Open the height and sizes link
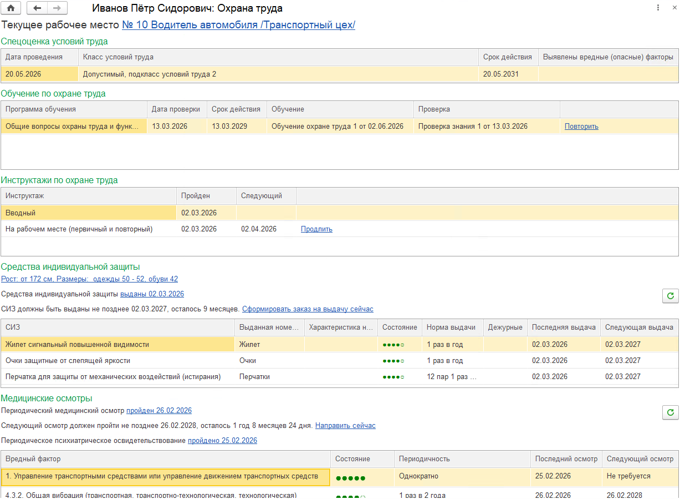 point(89,279)
